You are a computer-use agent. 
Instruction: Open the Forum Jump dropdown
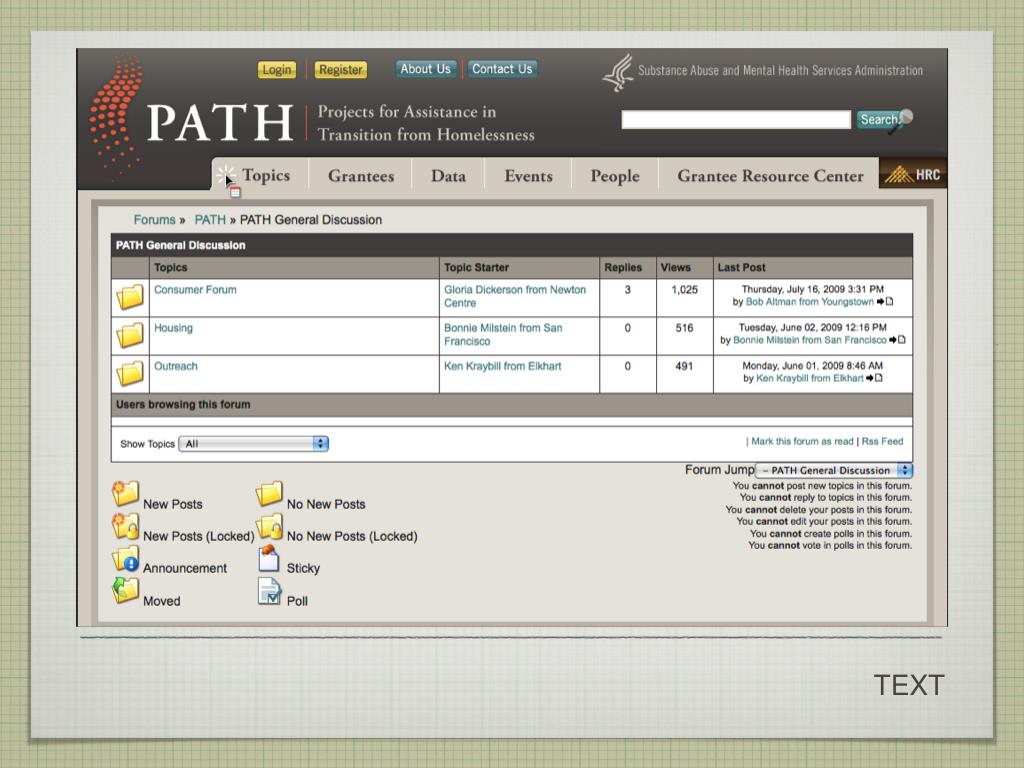(834, 470)
